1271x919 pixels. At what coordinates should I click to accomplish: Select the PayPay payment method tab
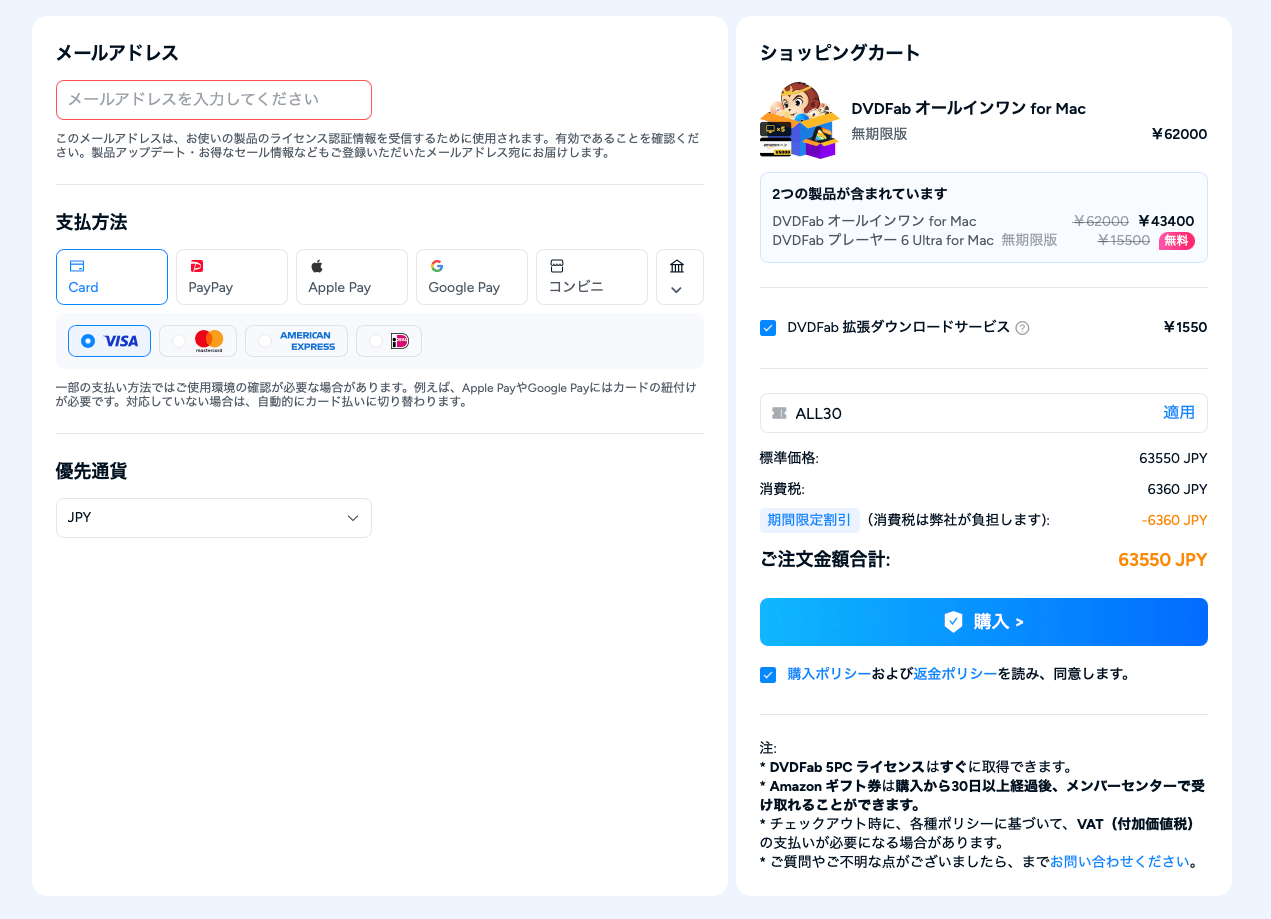[232, 277]
